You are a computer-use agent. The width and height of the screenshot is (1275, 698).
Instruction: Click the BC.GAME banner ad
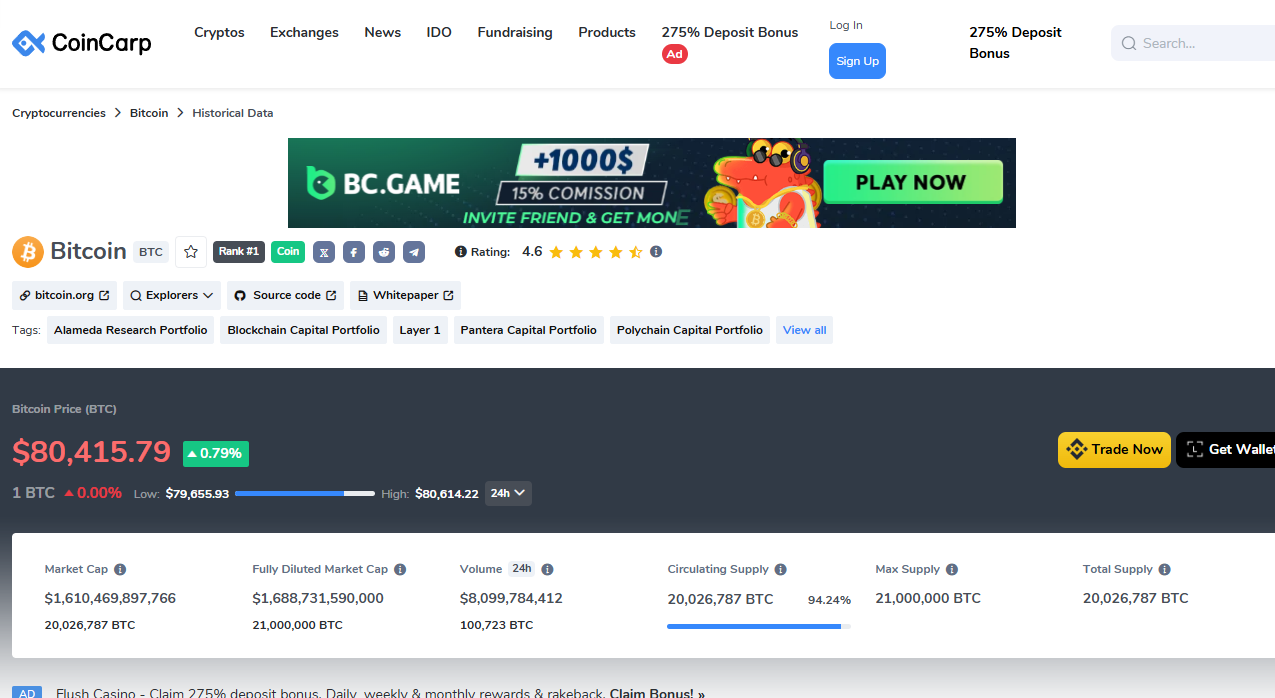point(652,183)
